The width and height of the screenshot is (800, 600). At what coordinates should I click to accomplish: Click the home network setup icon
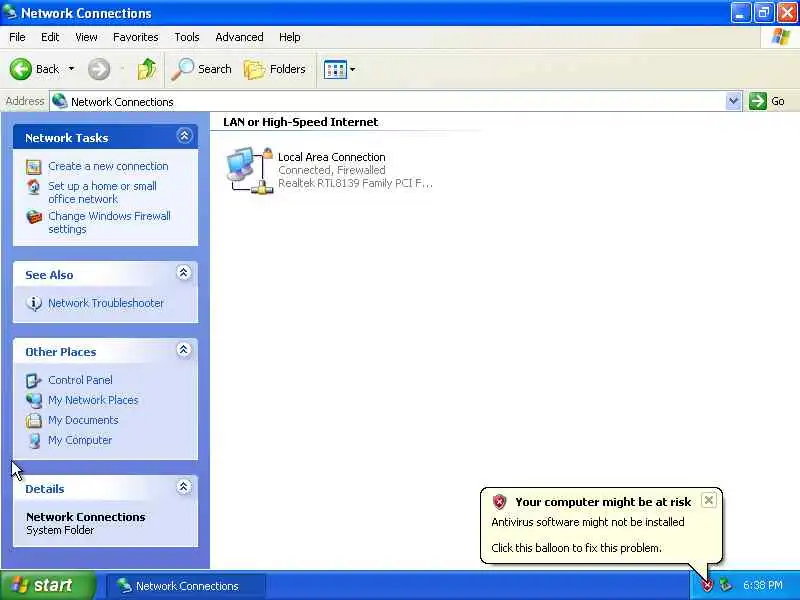[x=34, y=187]
